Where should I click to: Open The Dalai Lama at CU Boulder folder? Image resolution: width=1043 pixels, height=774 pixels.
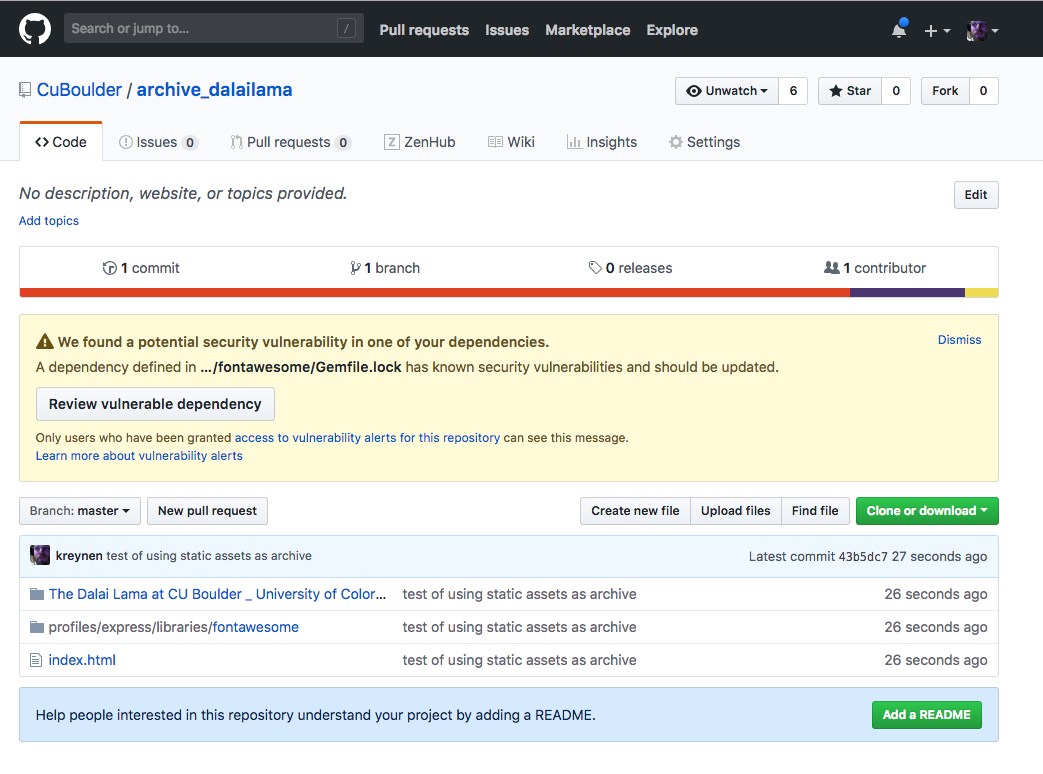(x=217, y=594)
